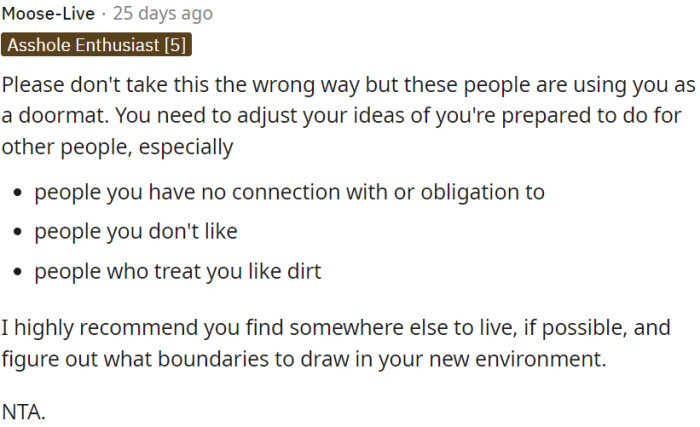Click the '[5]' number in the flair
The image size is (700, 427).
coord(174,45)
